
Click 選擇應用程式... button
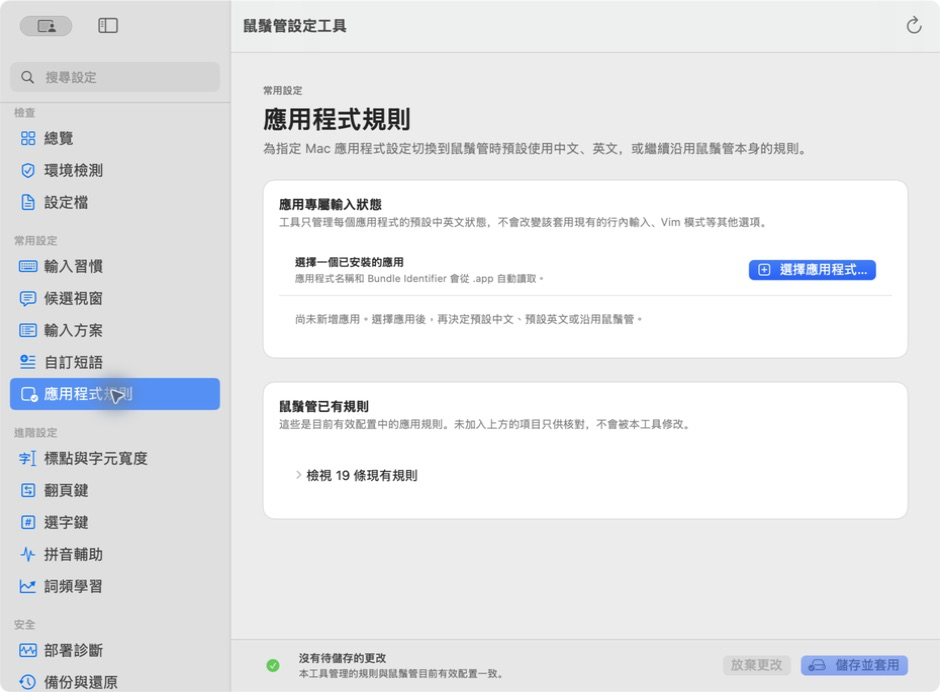pos(812,270)
